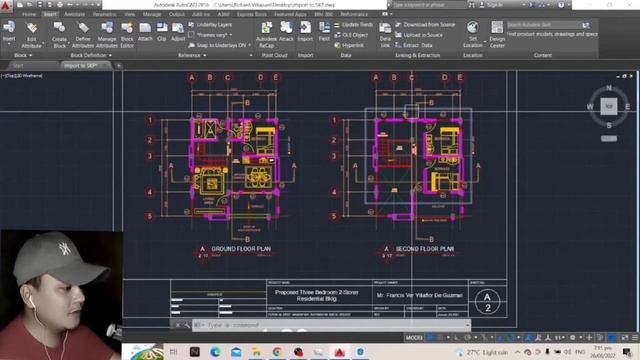Open Chrome from the taskbar
This screenshot has height=360, width=640.
click(277, 352)
